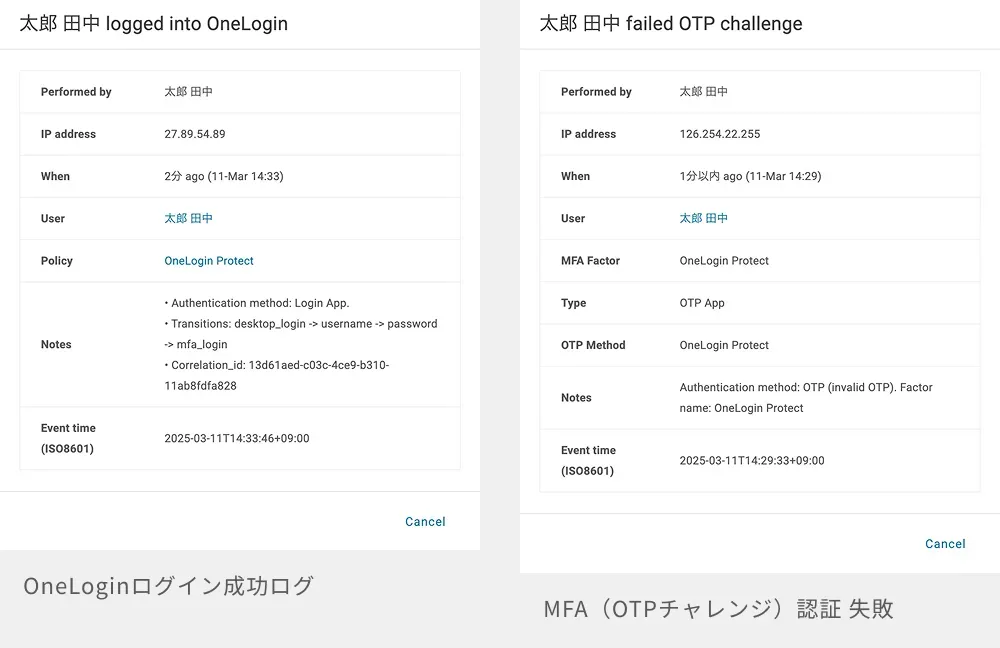Click the IP address 126.254.22.255
This screenshot has width=1000, height=648.
(x=719, y=134)
